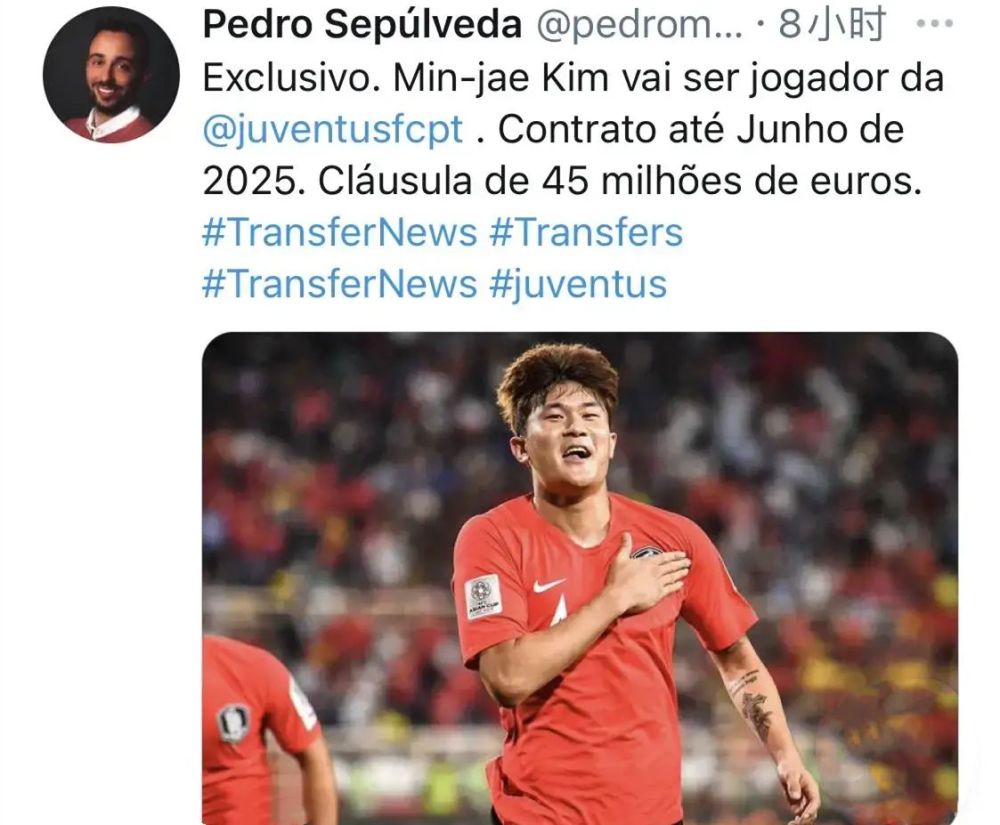
Task: Open the three-dot more options menu
Action: point(934,24)
